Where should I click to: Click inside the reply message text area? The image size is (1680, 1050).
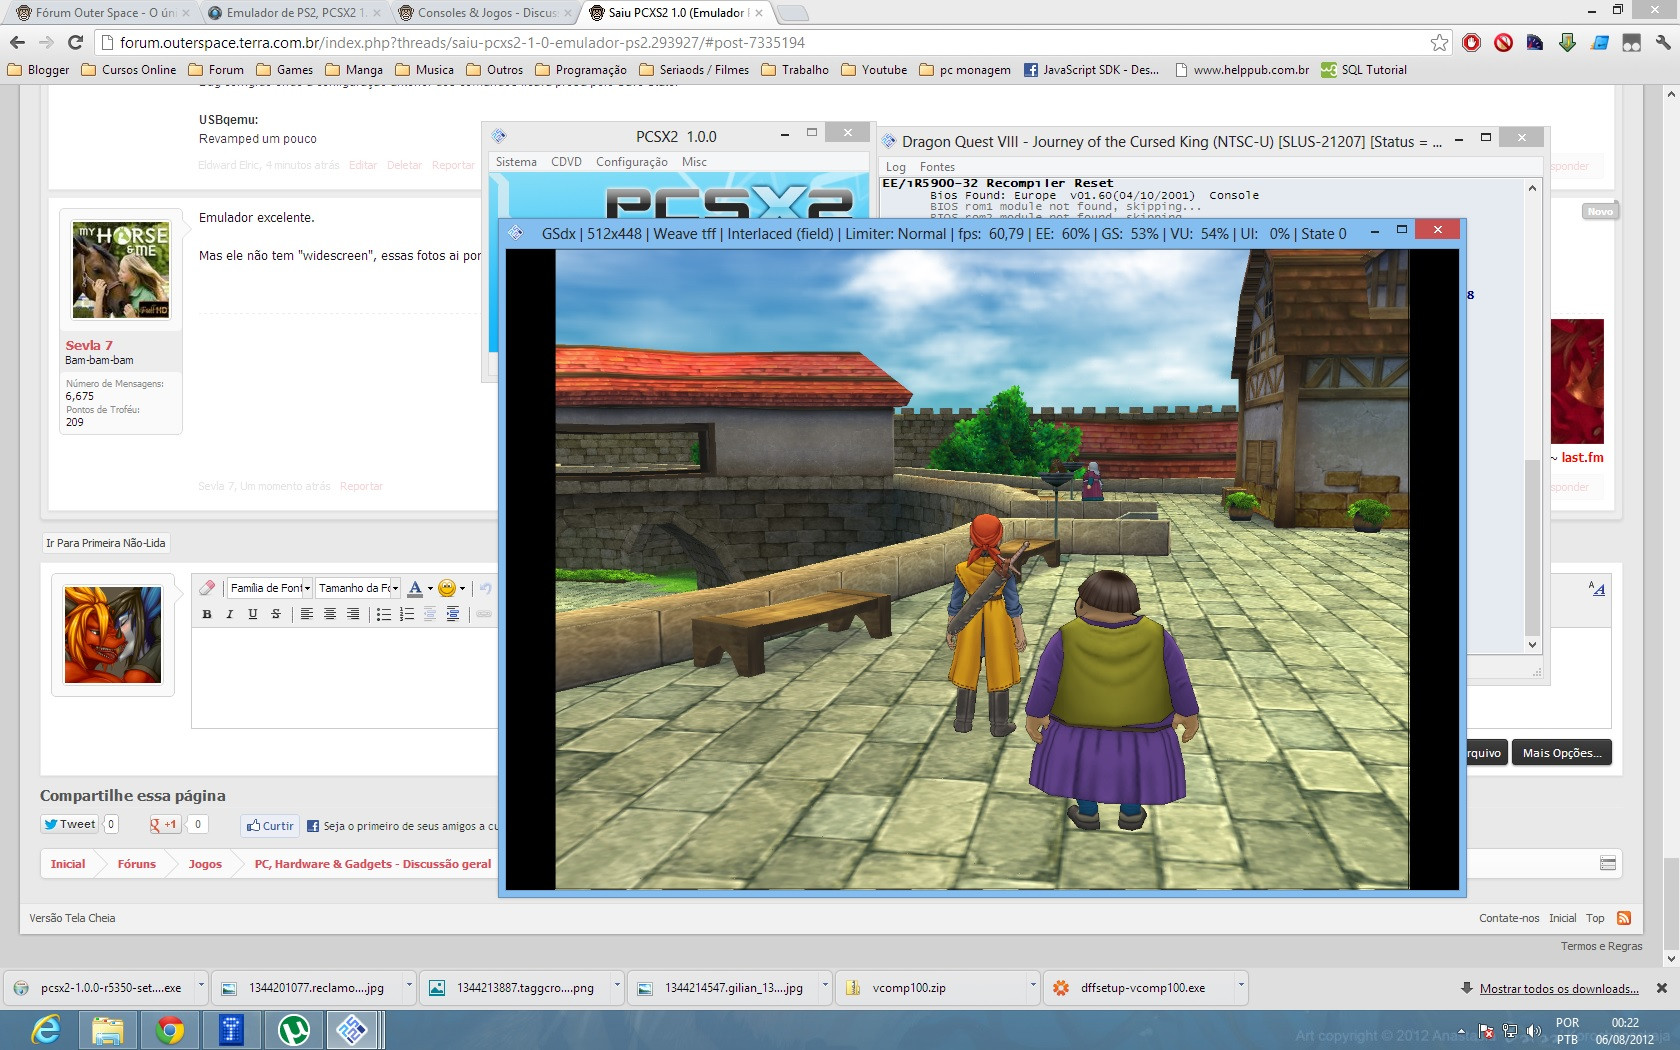pos(345,678)
